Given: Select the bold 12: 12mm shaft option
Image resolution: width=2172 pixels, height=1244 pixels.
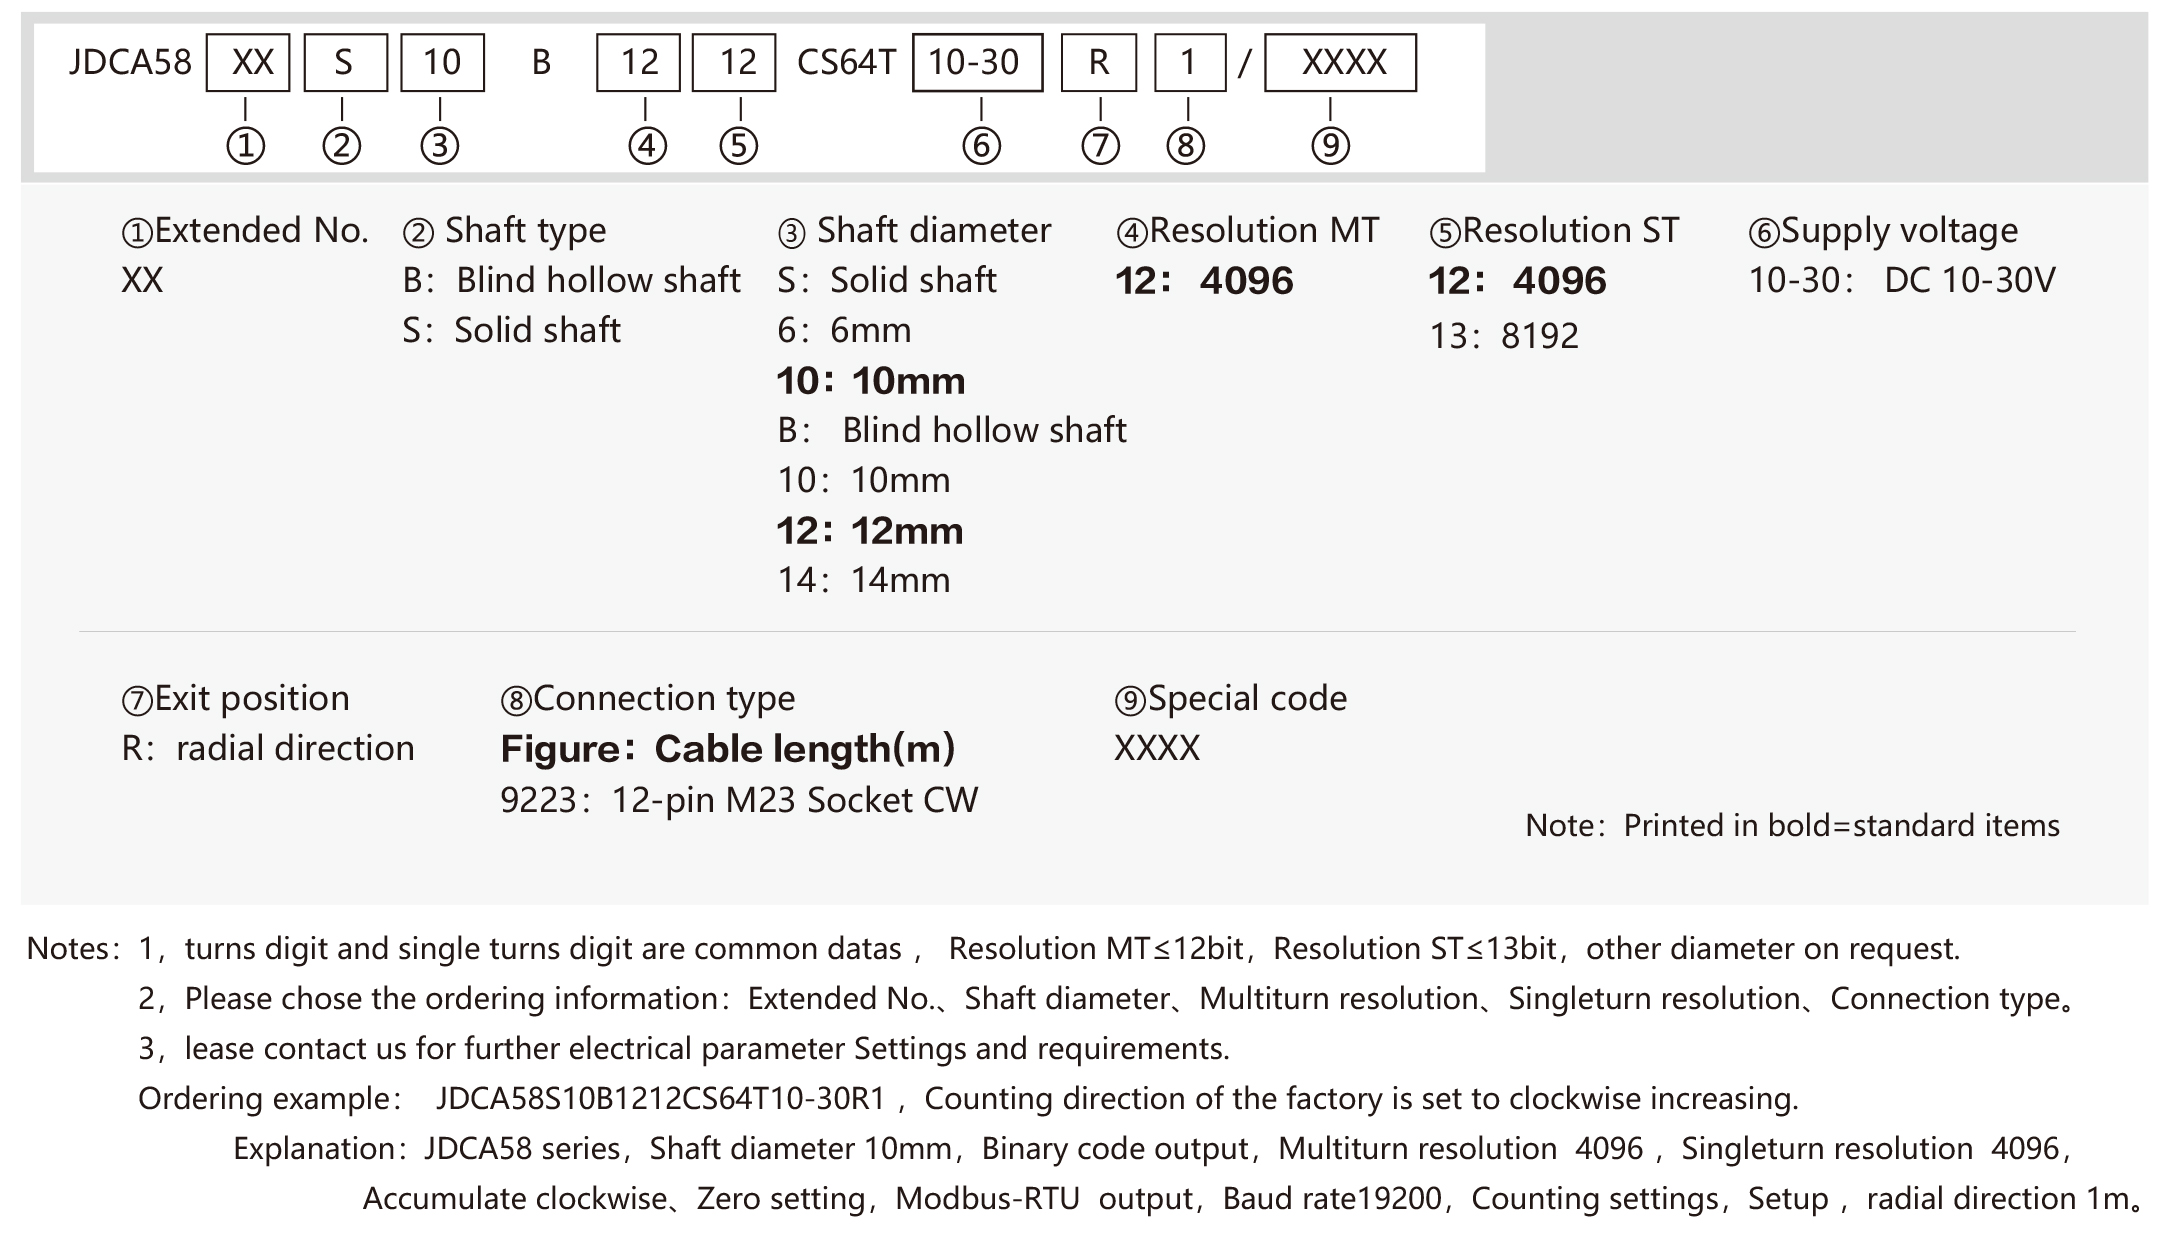Looking at the screenshot, I should 870,531.
